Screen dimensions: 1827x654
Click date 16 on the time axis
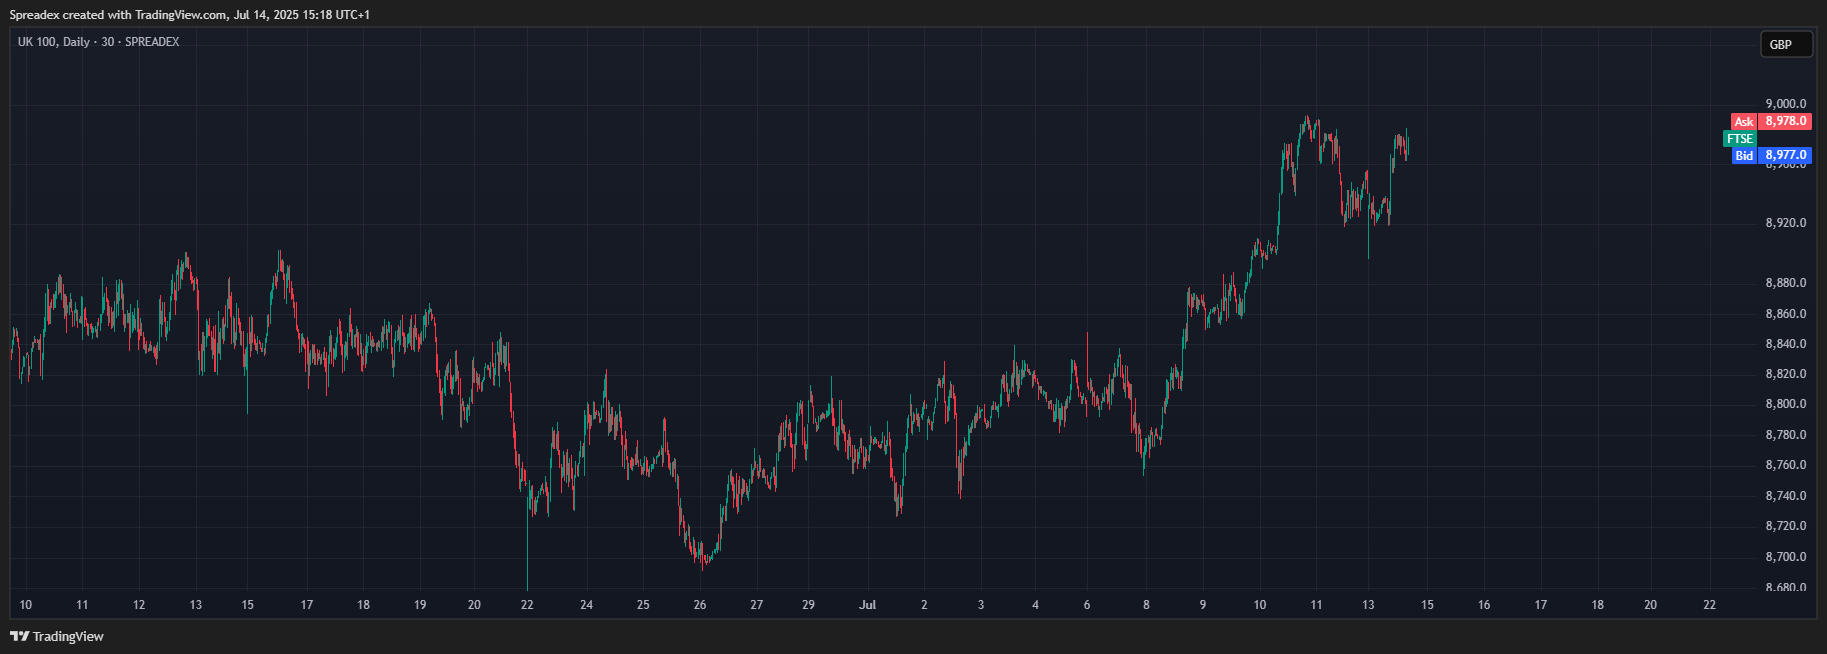pyautogui.click(x=1484, y=605)
